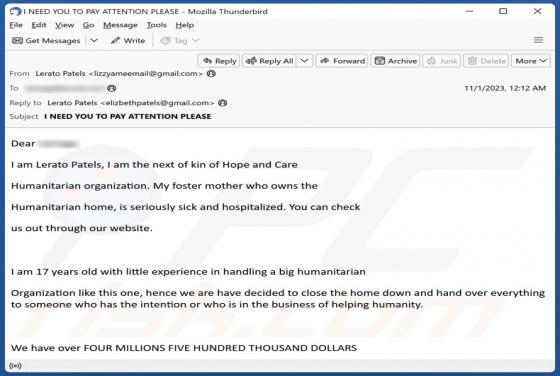Viewport: 560px width, 376px height.
Task: Click the body line "us out through our website."
Action: 82,228
